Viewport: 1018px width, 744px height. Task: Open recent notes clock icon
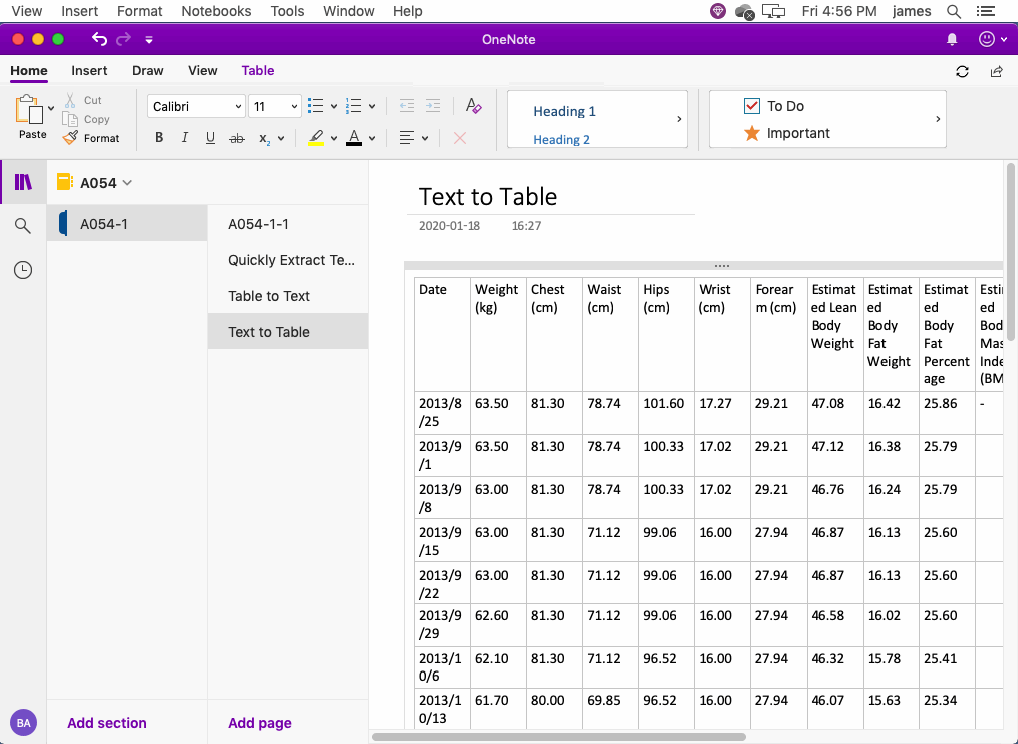pos(23,270)
